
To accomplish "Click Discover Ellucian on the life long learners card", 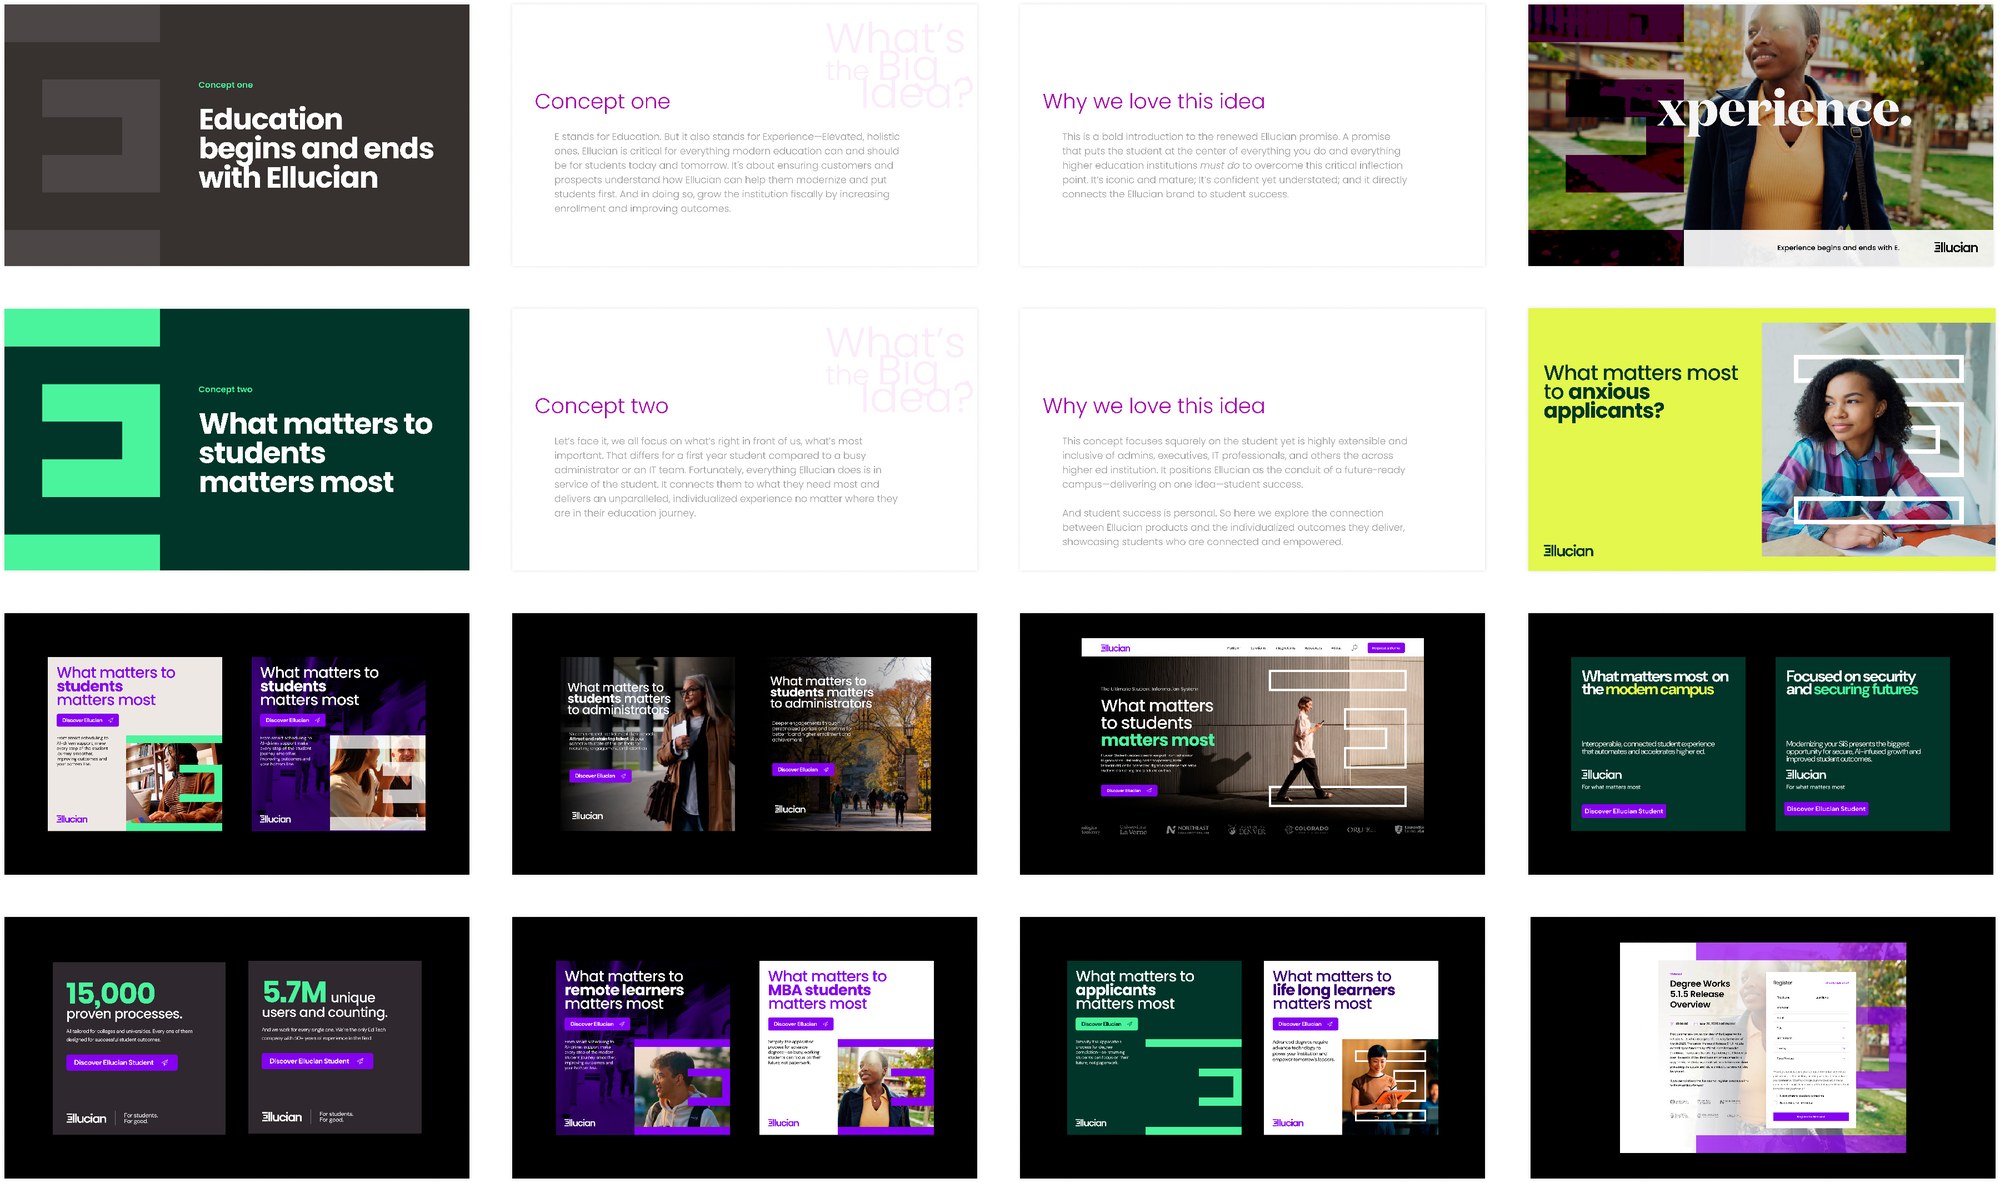I will pos(1305,1024).
